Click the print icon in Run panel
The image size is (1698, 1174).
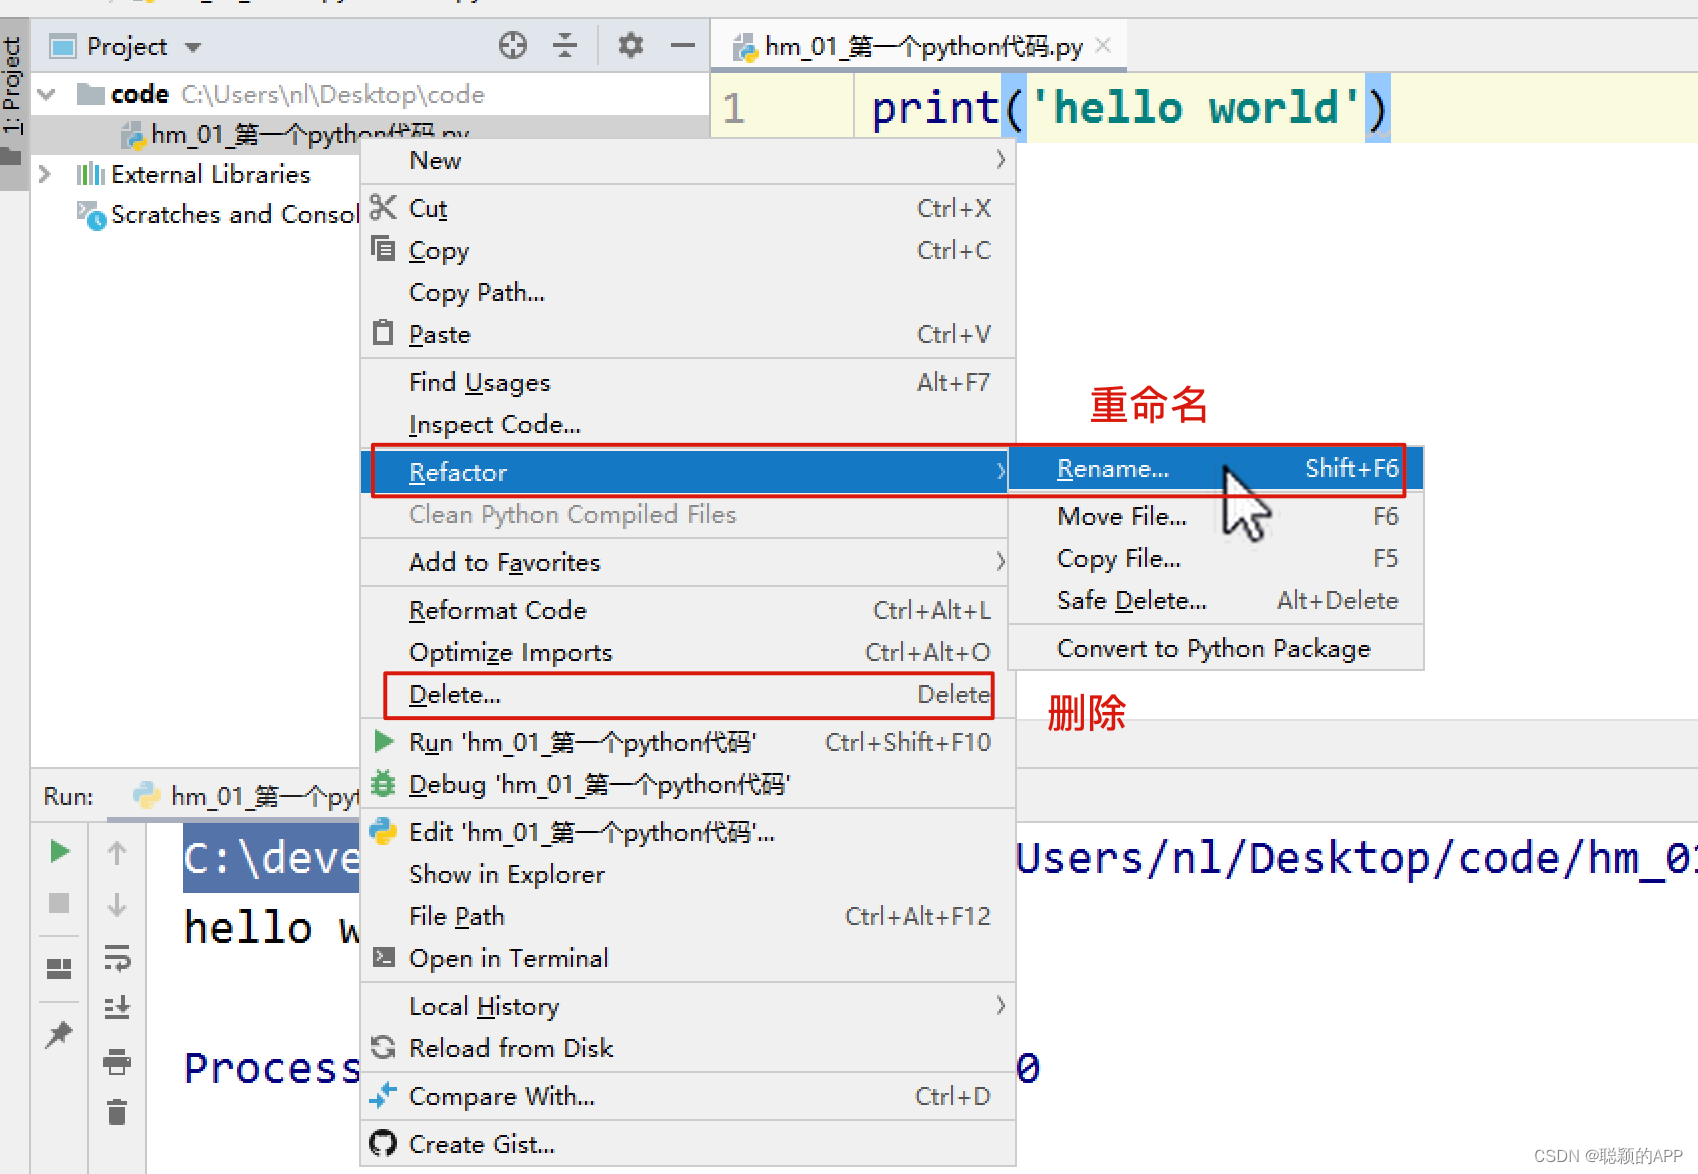pos(117,1061)
